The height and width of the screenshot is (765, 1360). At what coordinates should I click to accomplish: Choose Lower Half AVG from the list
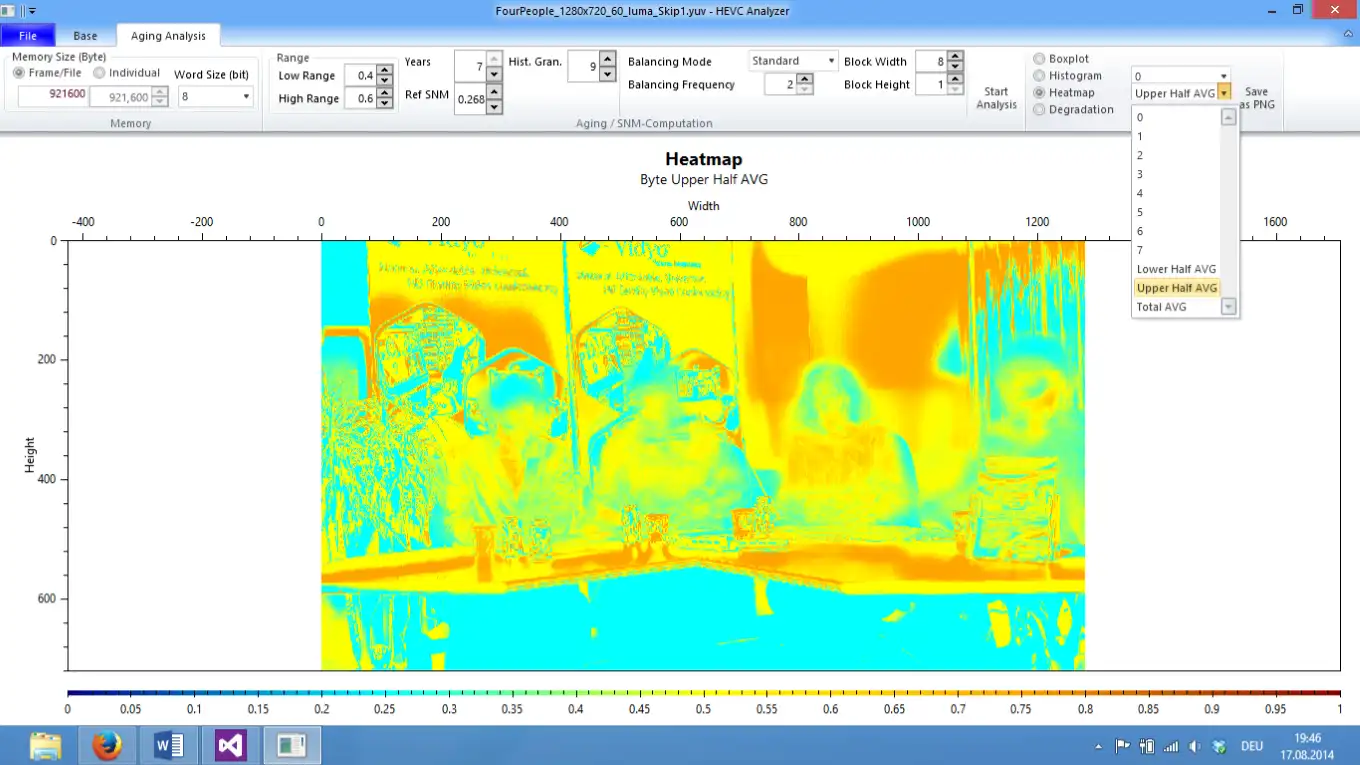1176,269
